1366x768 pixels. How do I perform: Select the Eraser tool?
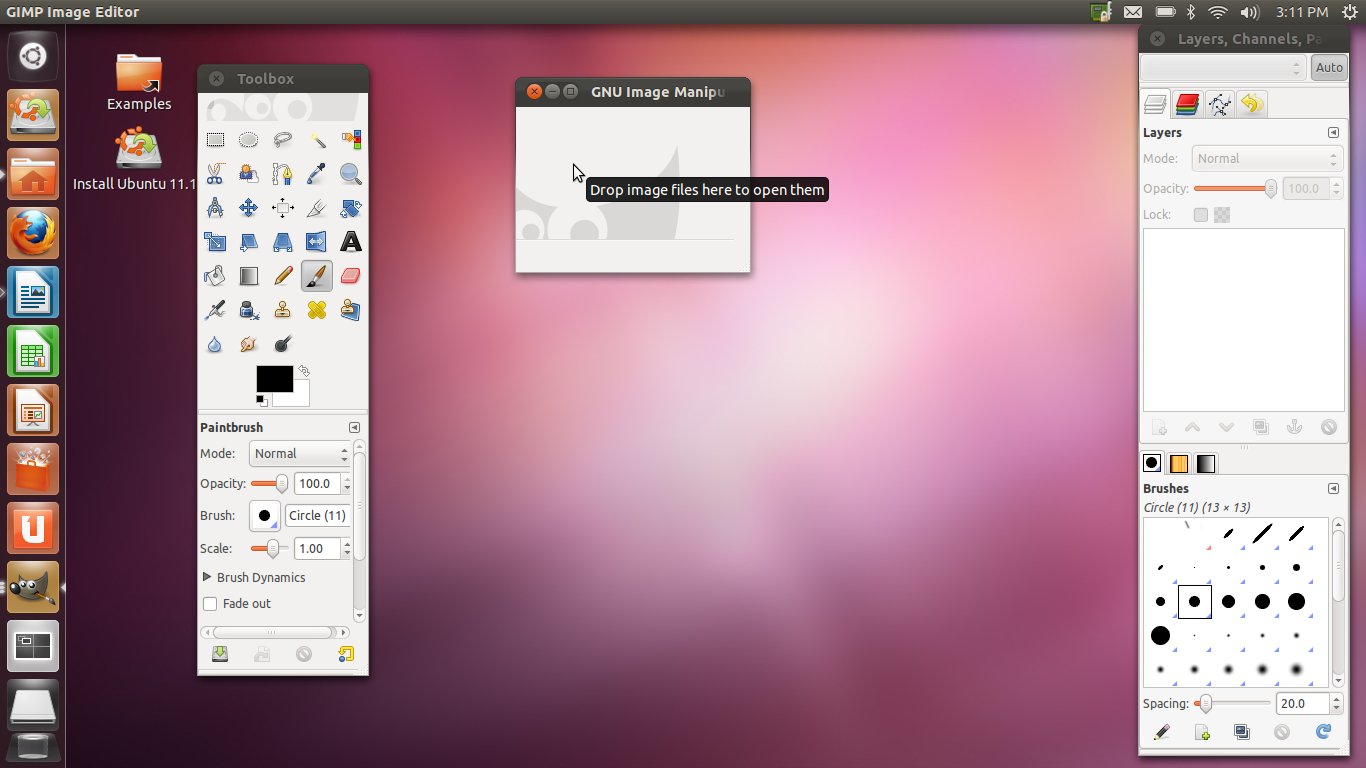click(351, 276)
